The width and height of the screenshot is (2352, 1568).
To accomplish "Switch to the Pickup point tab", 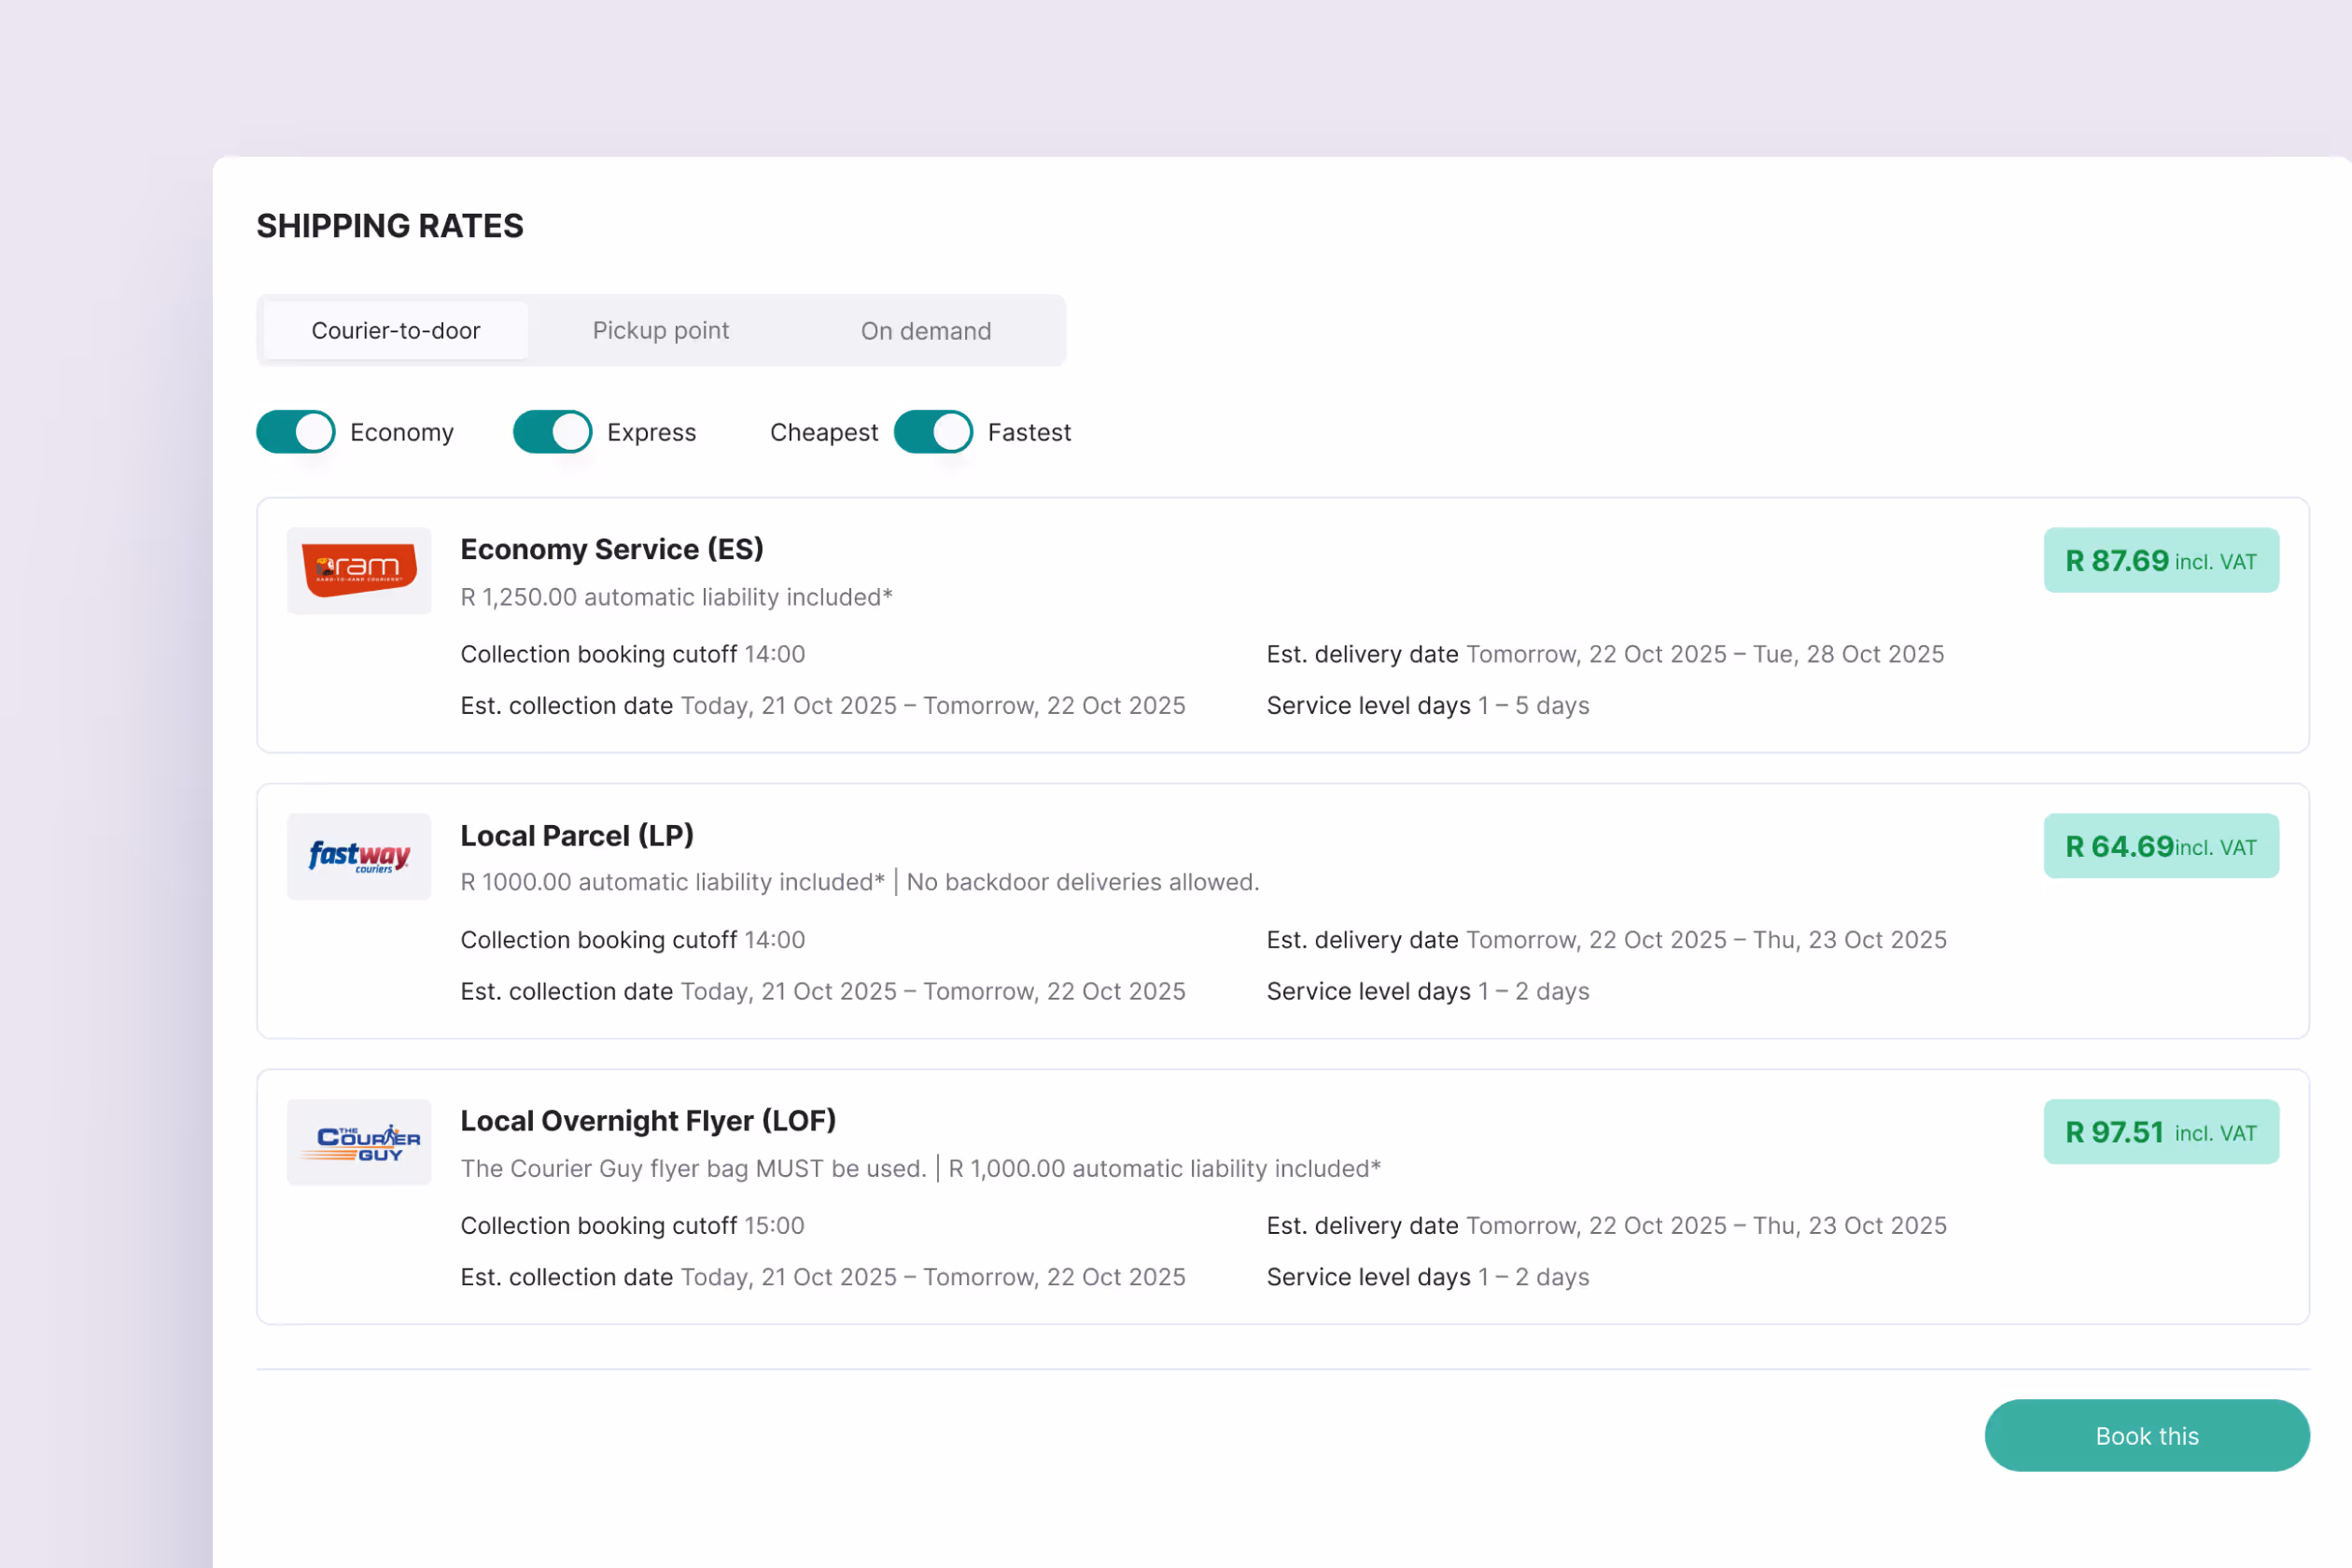I will coord(660,331).
